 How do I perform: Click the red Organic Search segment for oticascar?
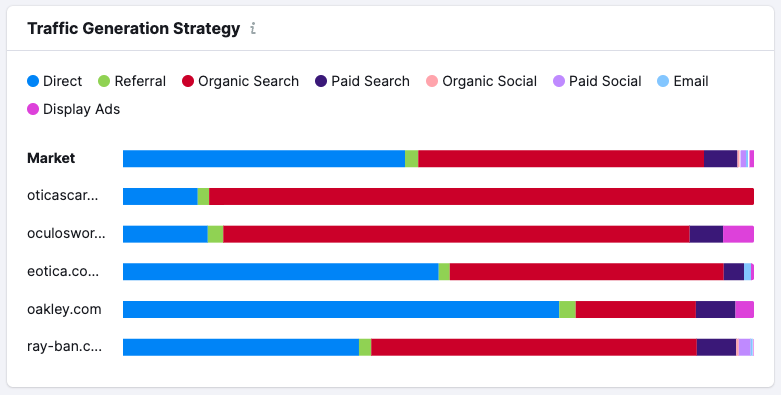point(481,196)
